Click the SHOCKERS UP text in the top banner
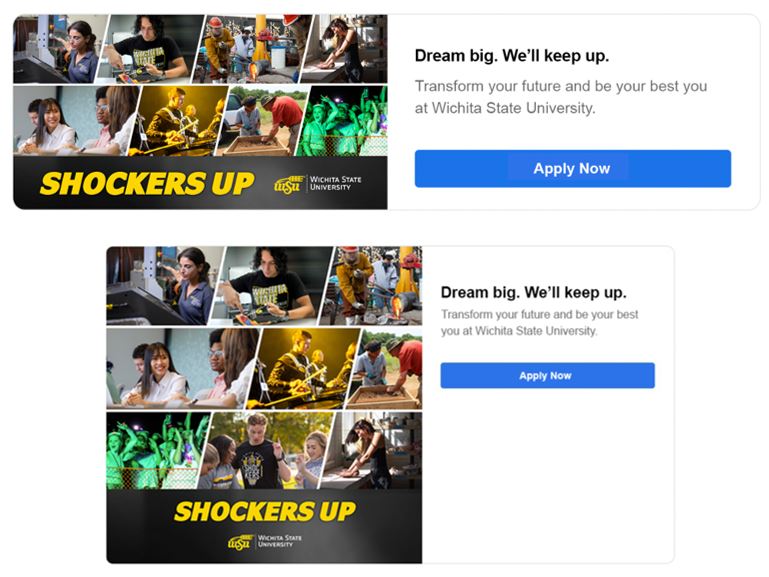The height and width of the screenshot is (577, 769). coord(147,183)
